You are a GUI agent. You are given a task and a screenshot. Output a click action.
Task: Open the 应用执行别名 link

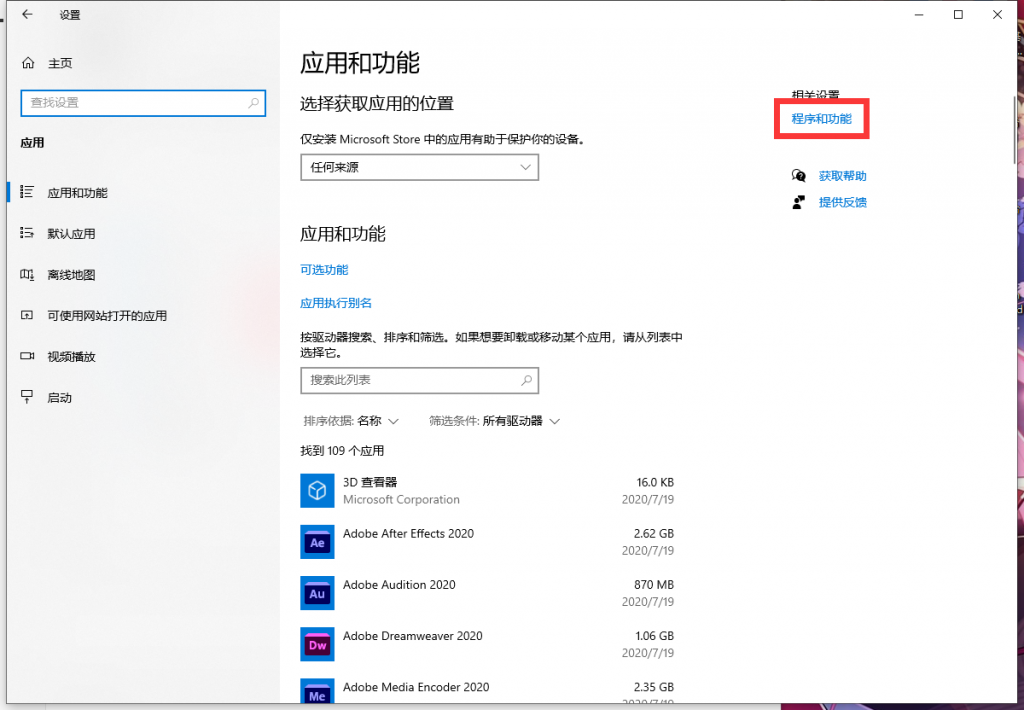tap(336, 303)
